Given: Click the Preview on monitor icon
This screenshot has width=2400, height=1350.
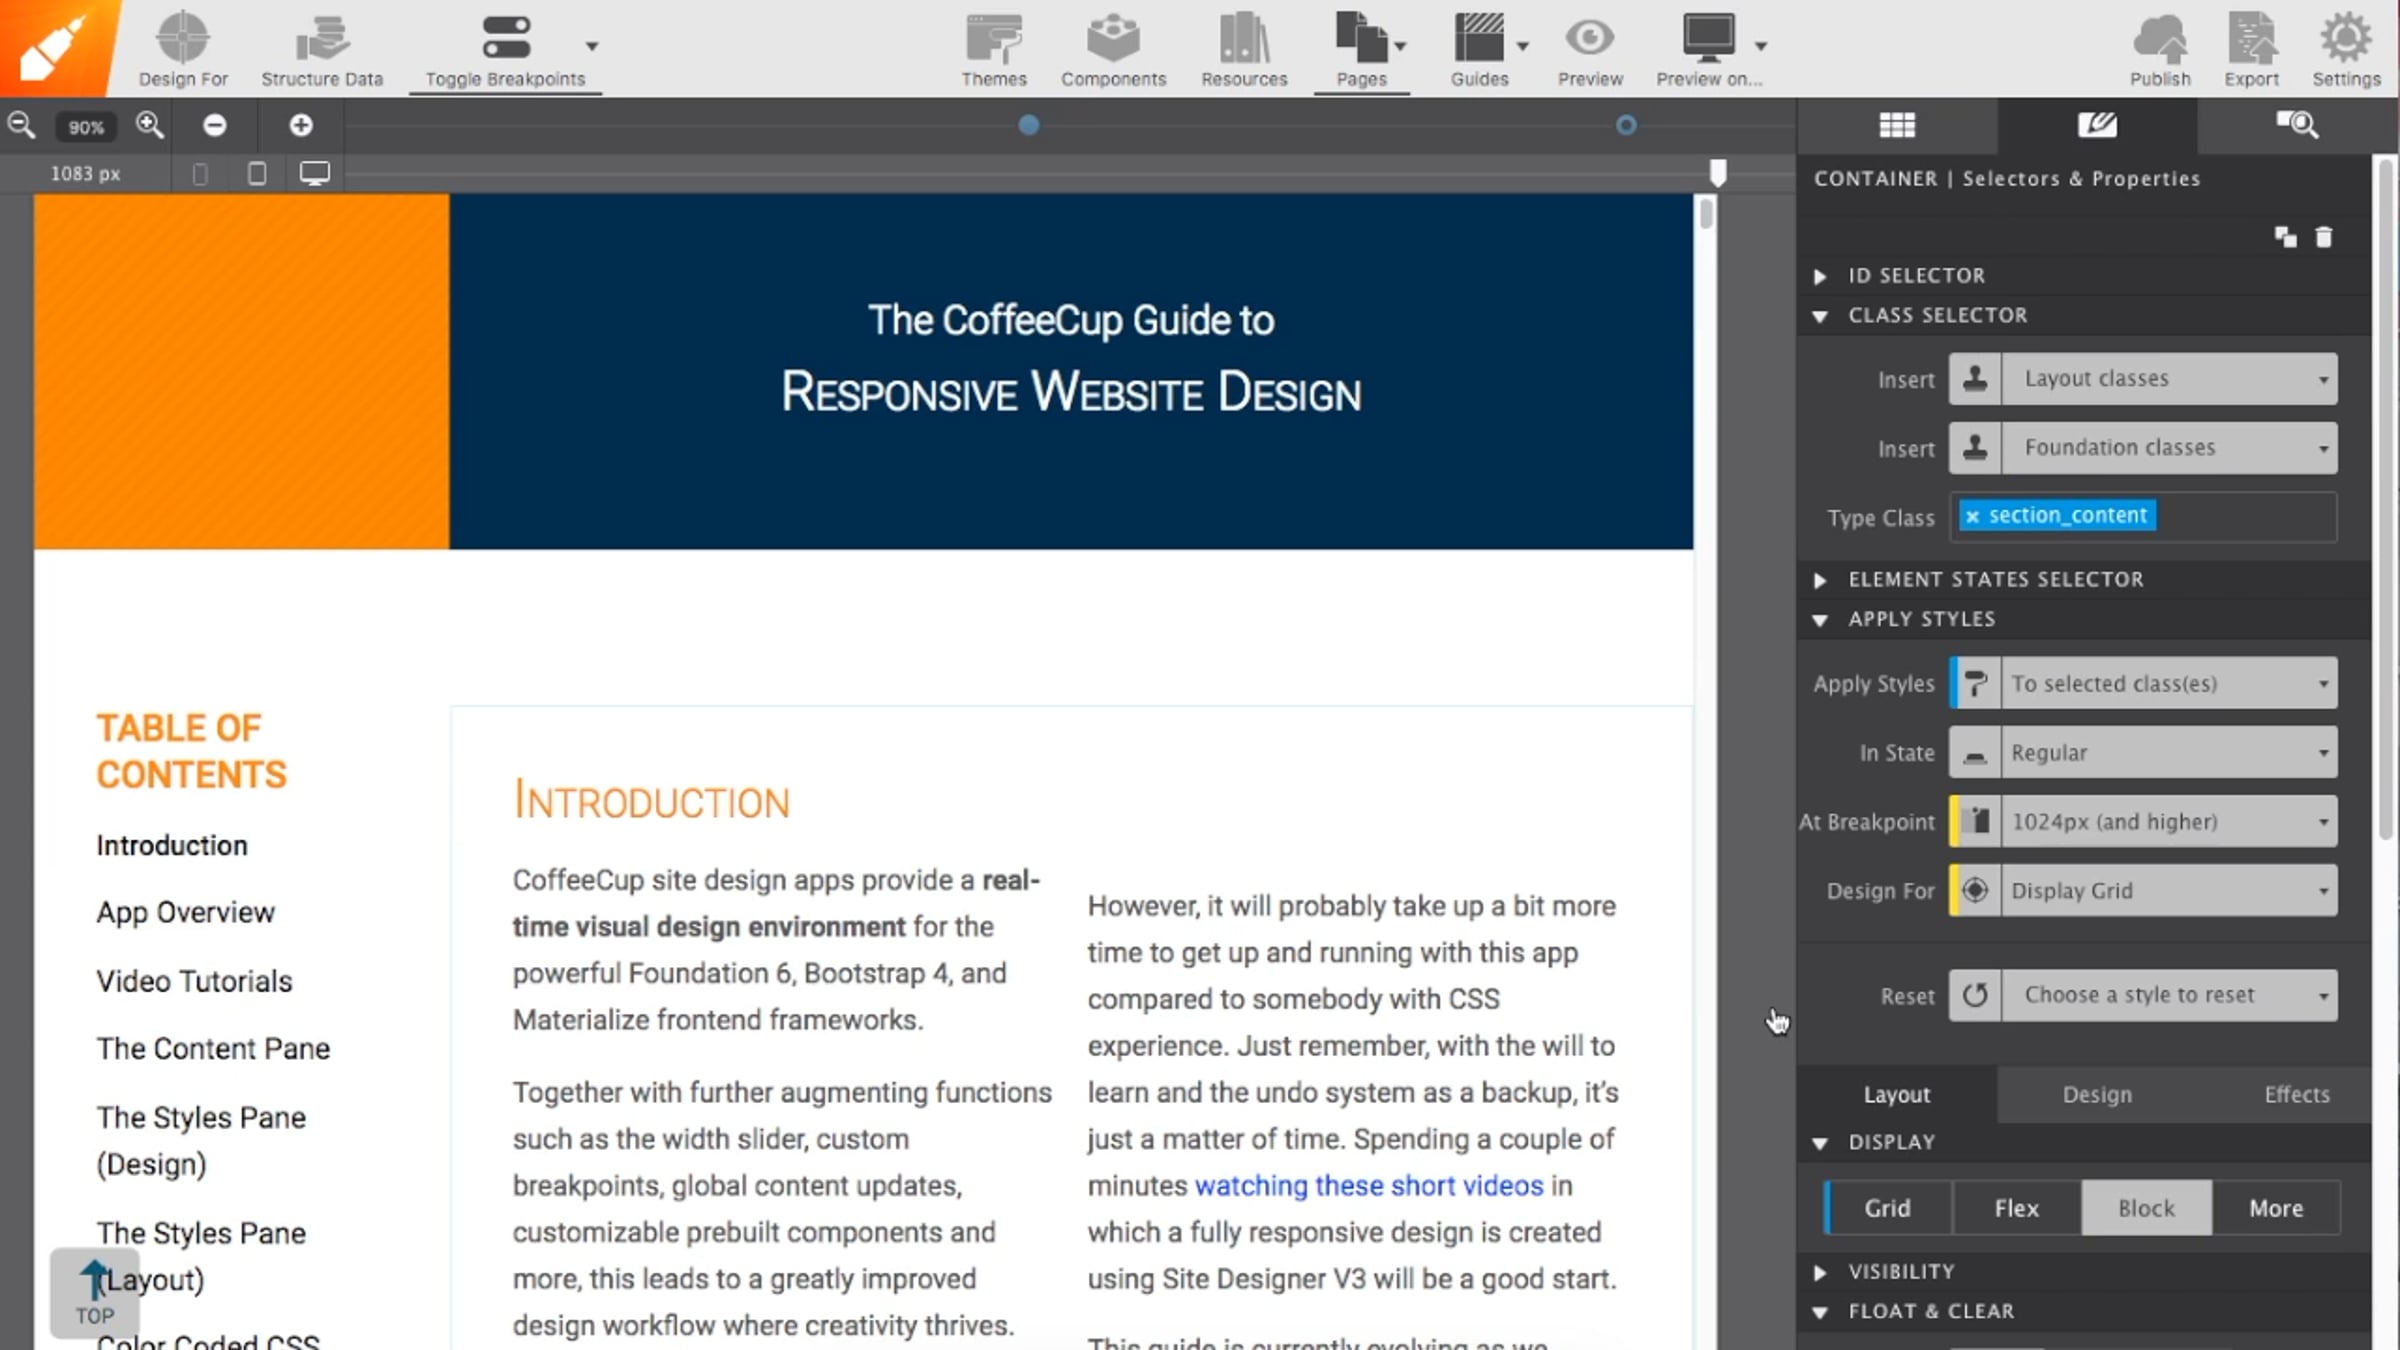Looking at the screenshot, I should pyautogui.click(x=1708, y=38).
